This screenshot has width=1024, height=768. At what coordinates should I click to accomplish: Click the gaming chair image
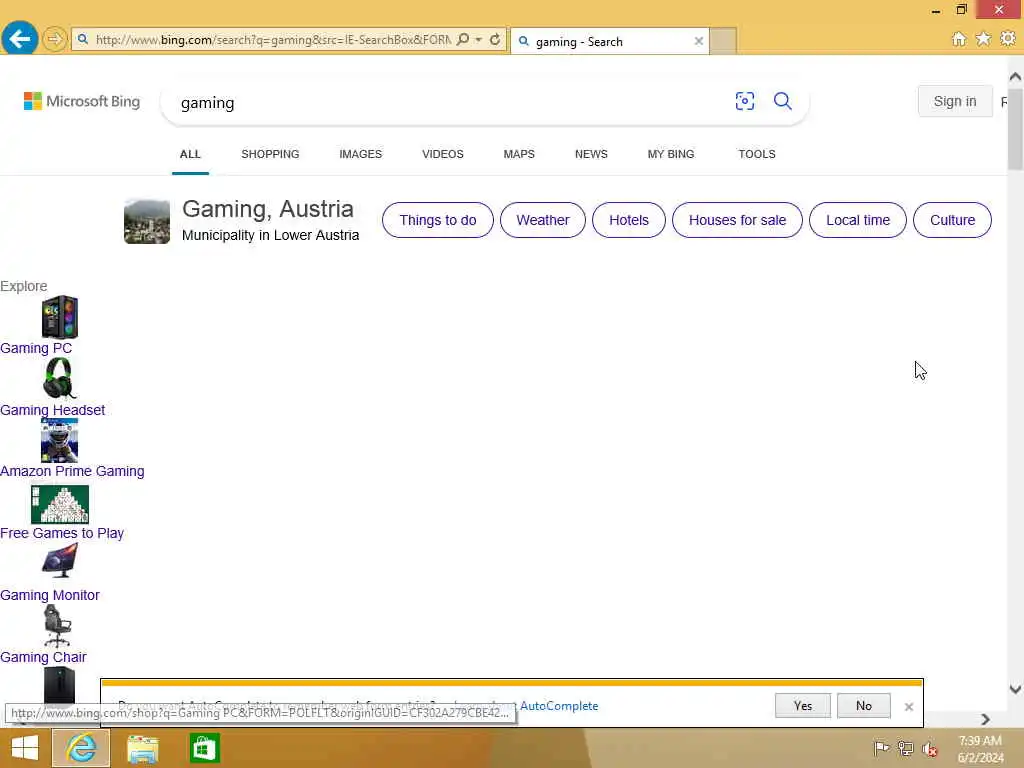[x=57, y=626]
